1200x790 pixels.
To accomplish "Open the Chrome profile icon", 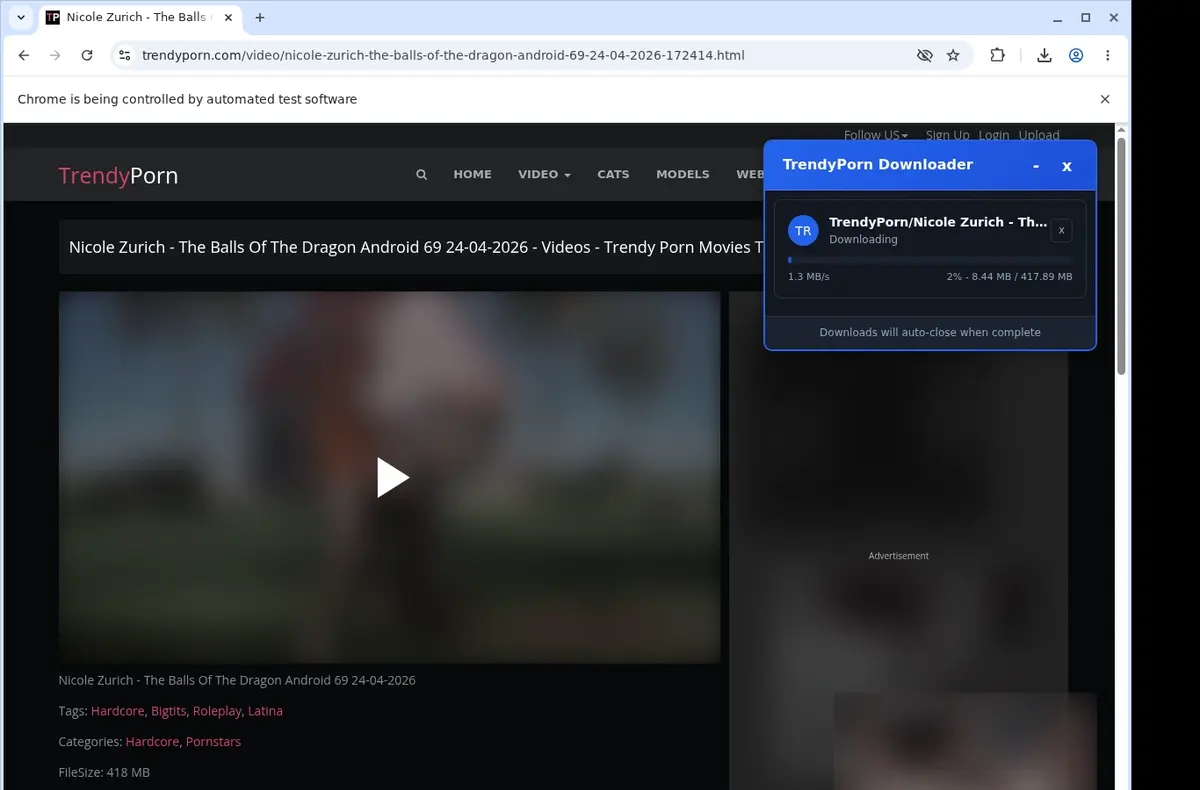I will click(1076, 56).
